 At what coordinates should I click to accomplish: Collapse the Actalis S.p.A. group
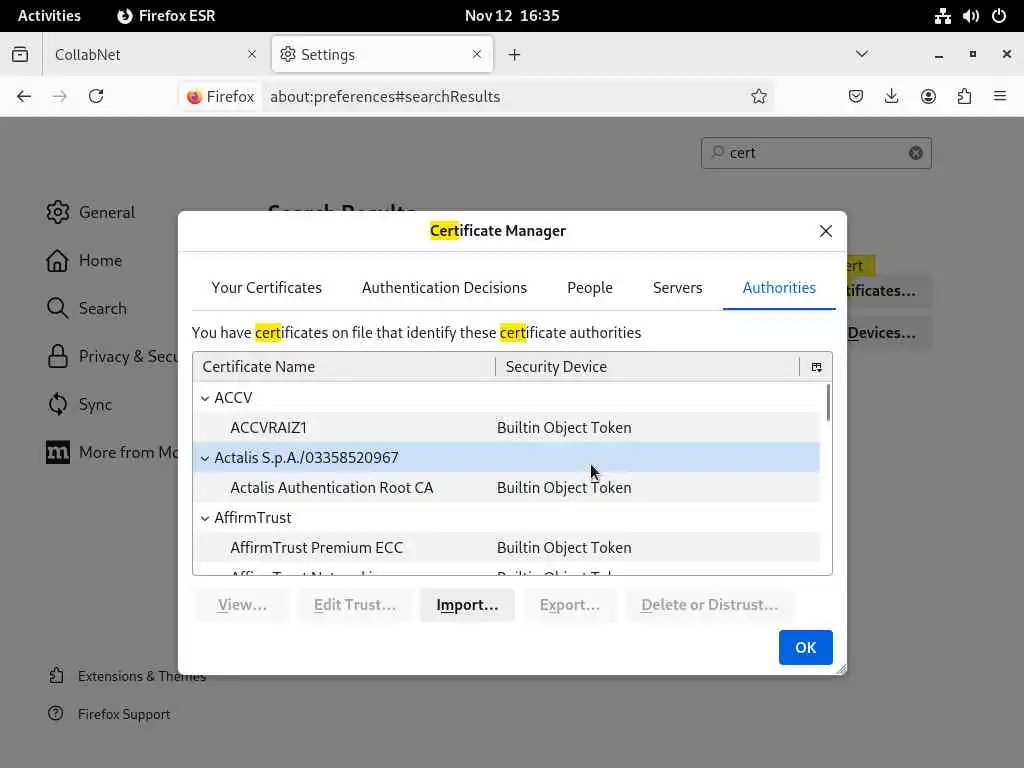tap(205, 458)
